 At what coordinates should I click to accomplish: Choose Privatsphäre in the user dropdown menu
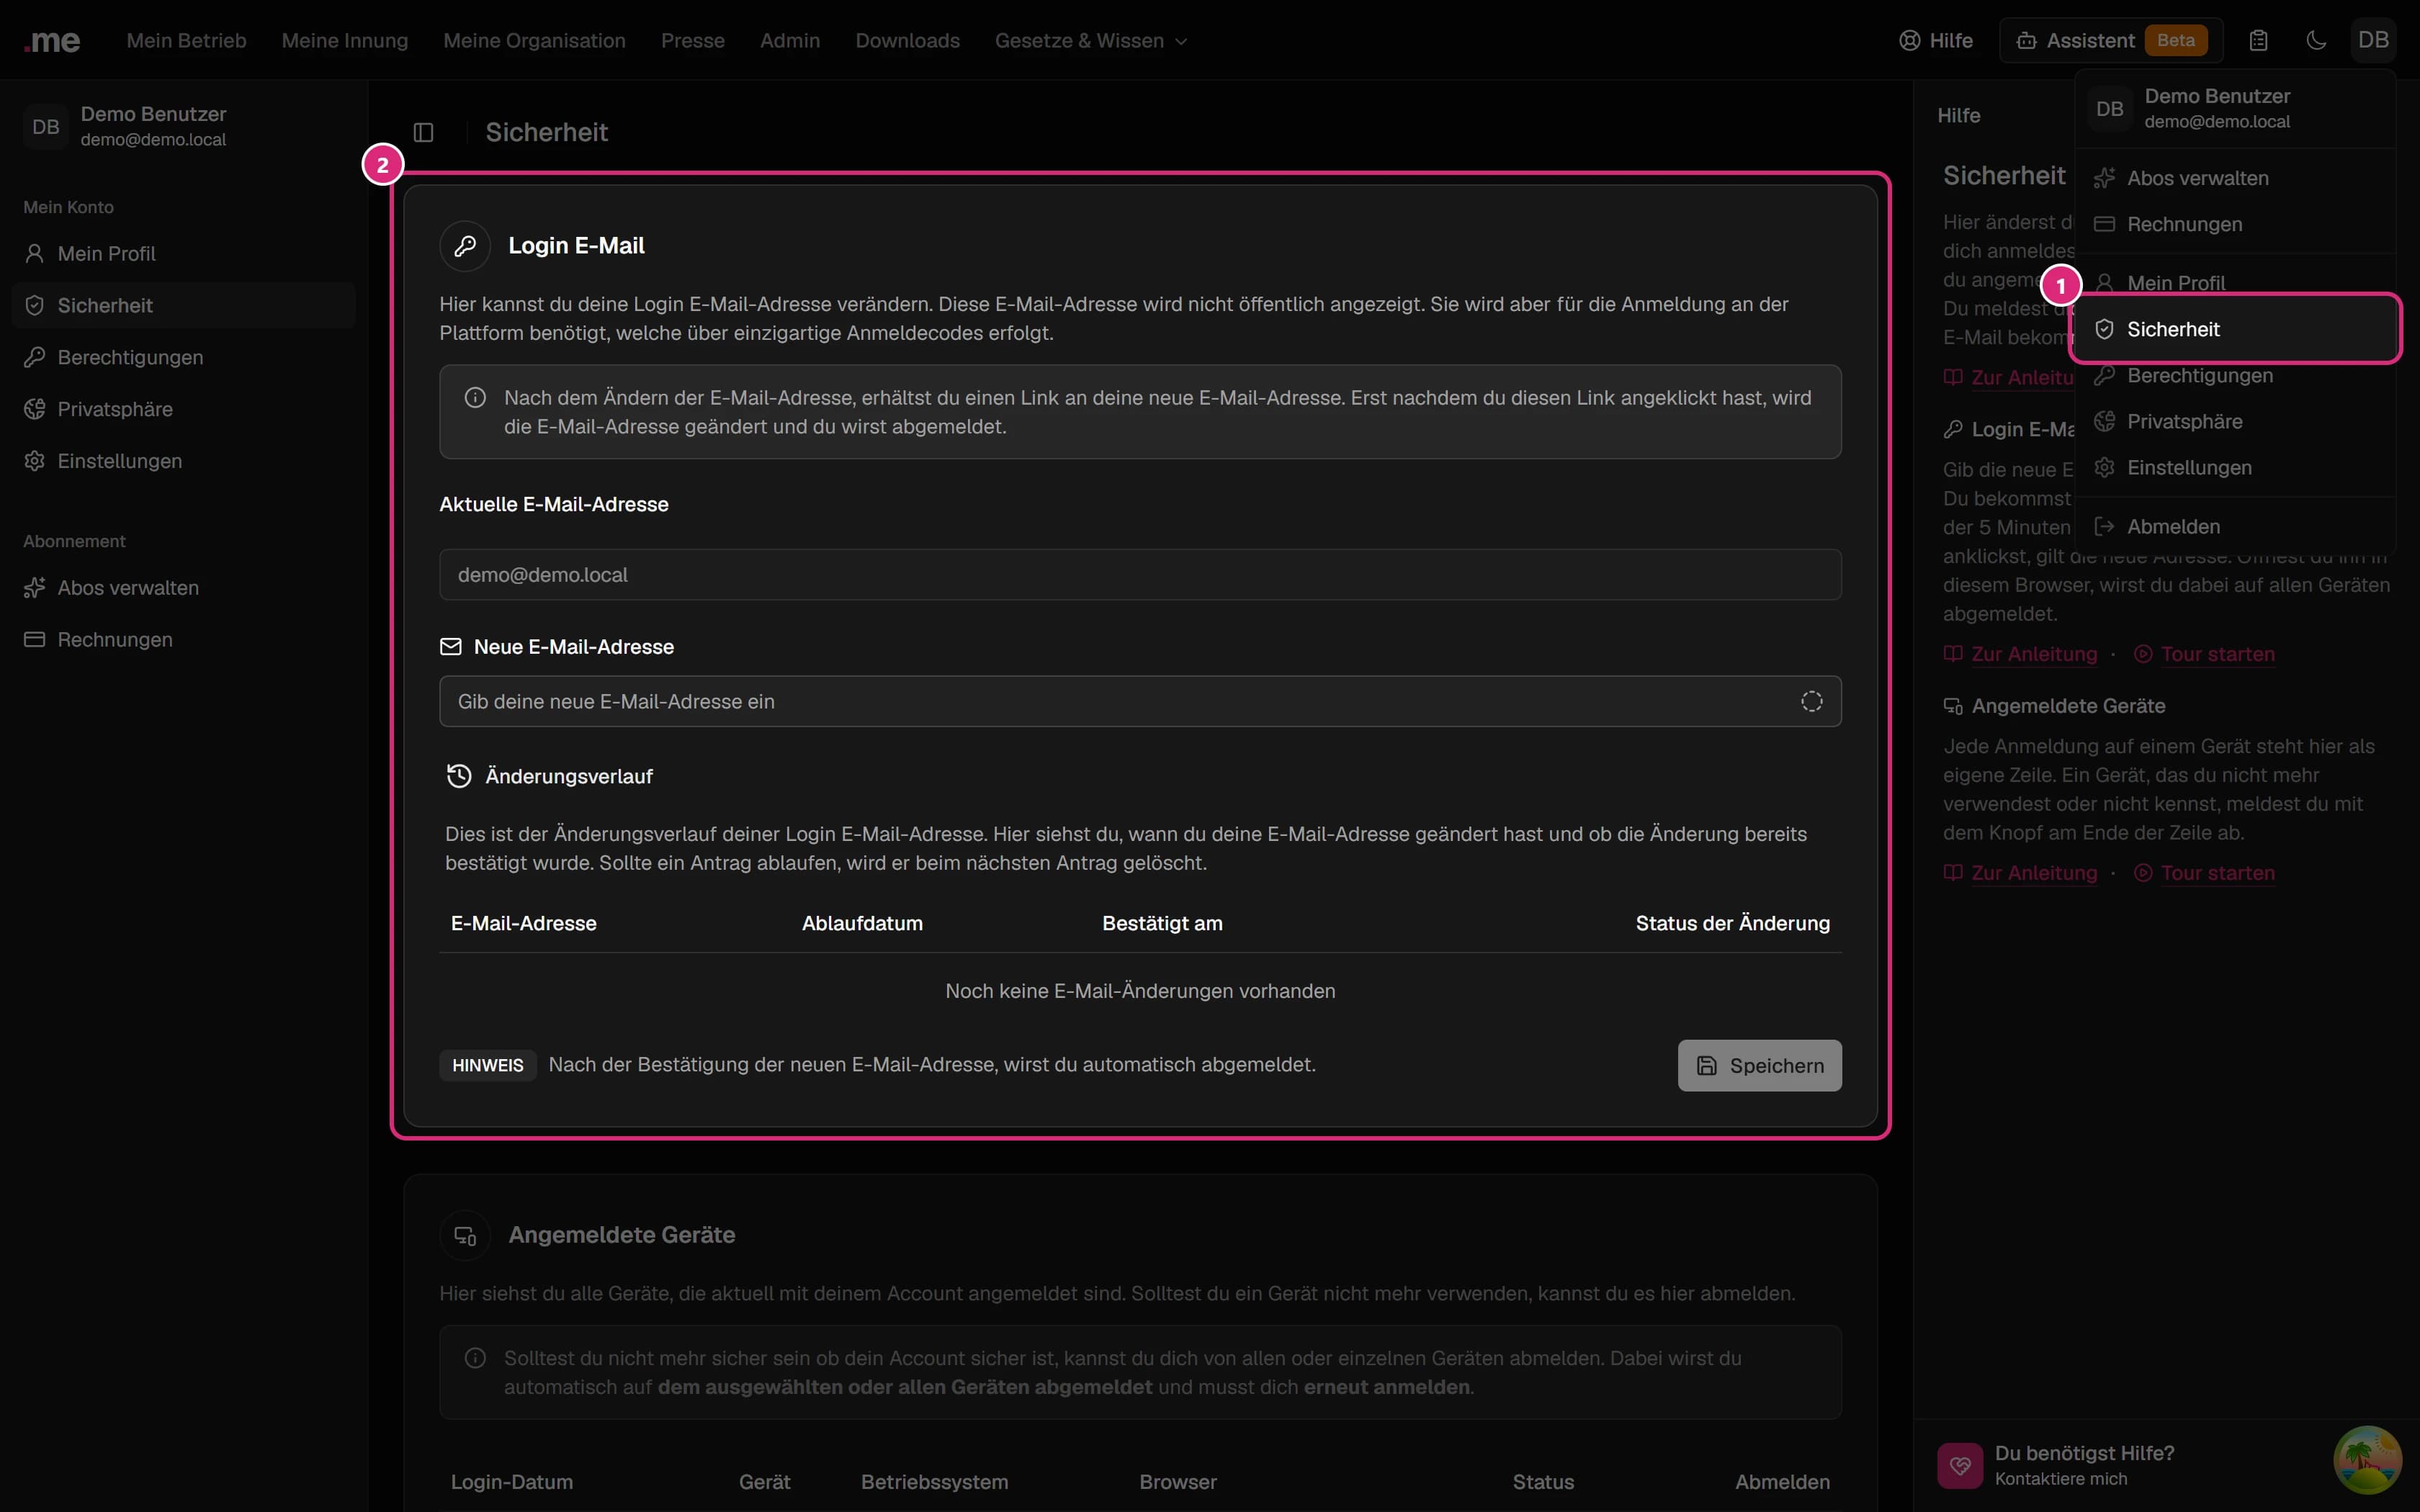(2236, 422)
